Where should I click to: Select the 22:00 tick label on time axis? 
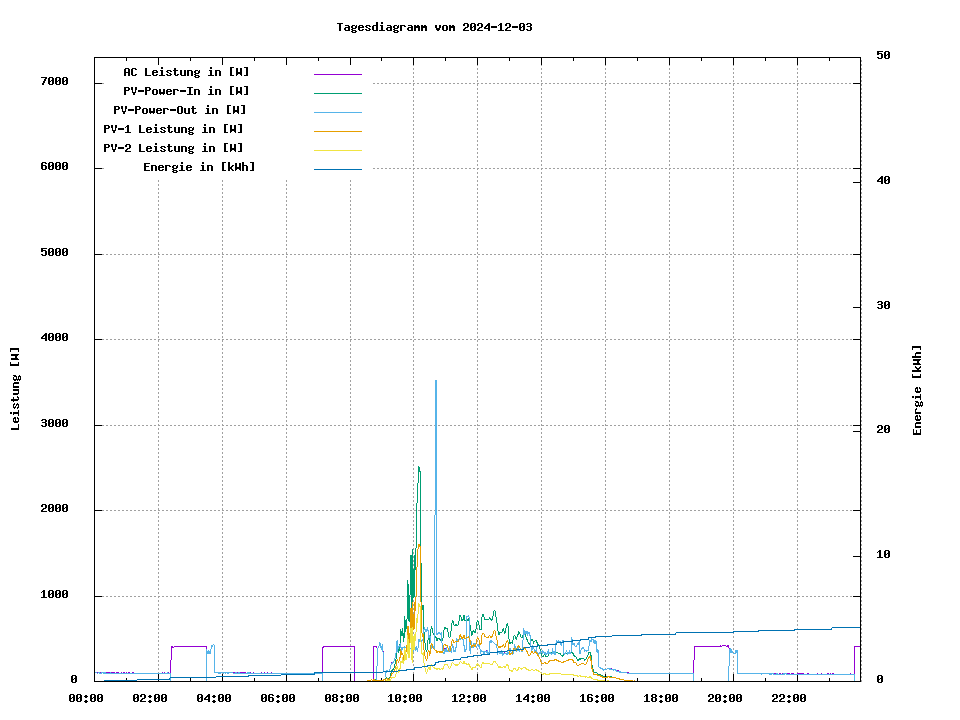pos(788,698)
